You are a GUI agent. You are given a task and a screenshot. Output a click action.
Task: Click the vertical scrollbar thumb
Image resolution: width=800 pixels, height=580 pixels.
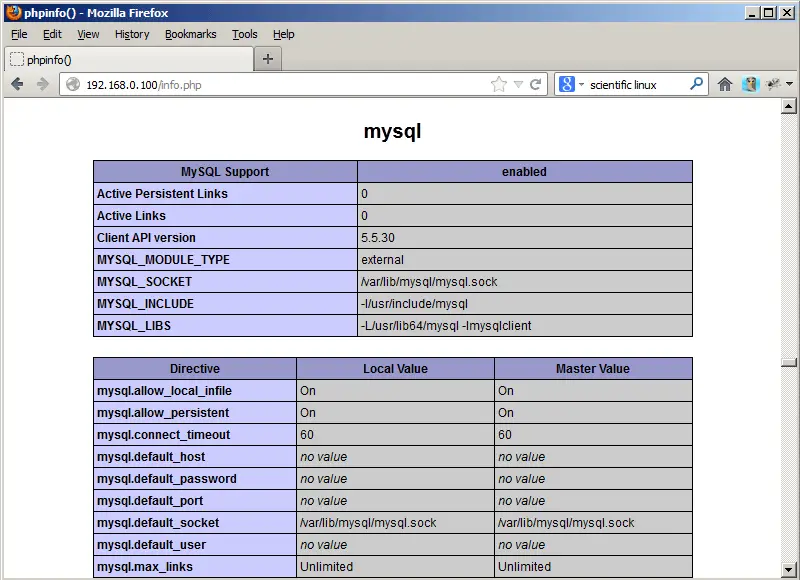tap(789, 362)
